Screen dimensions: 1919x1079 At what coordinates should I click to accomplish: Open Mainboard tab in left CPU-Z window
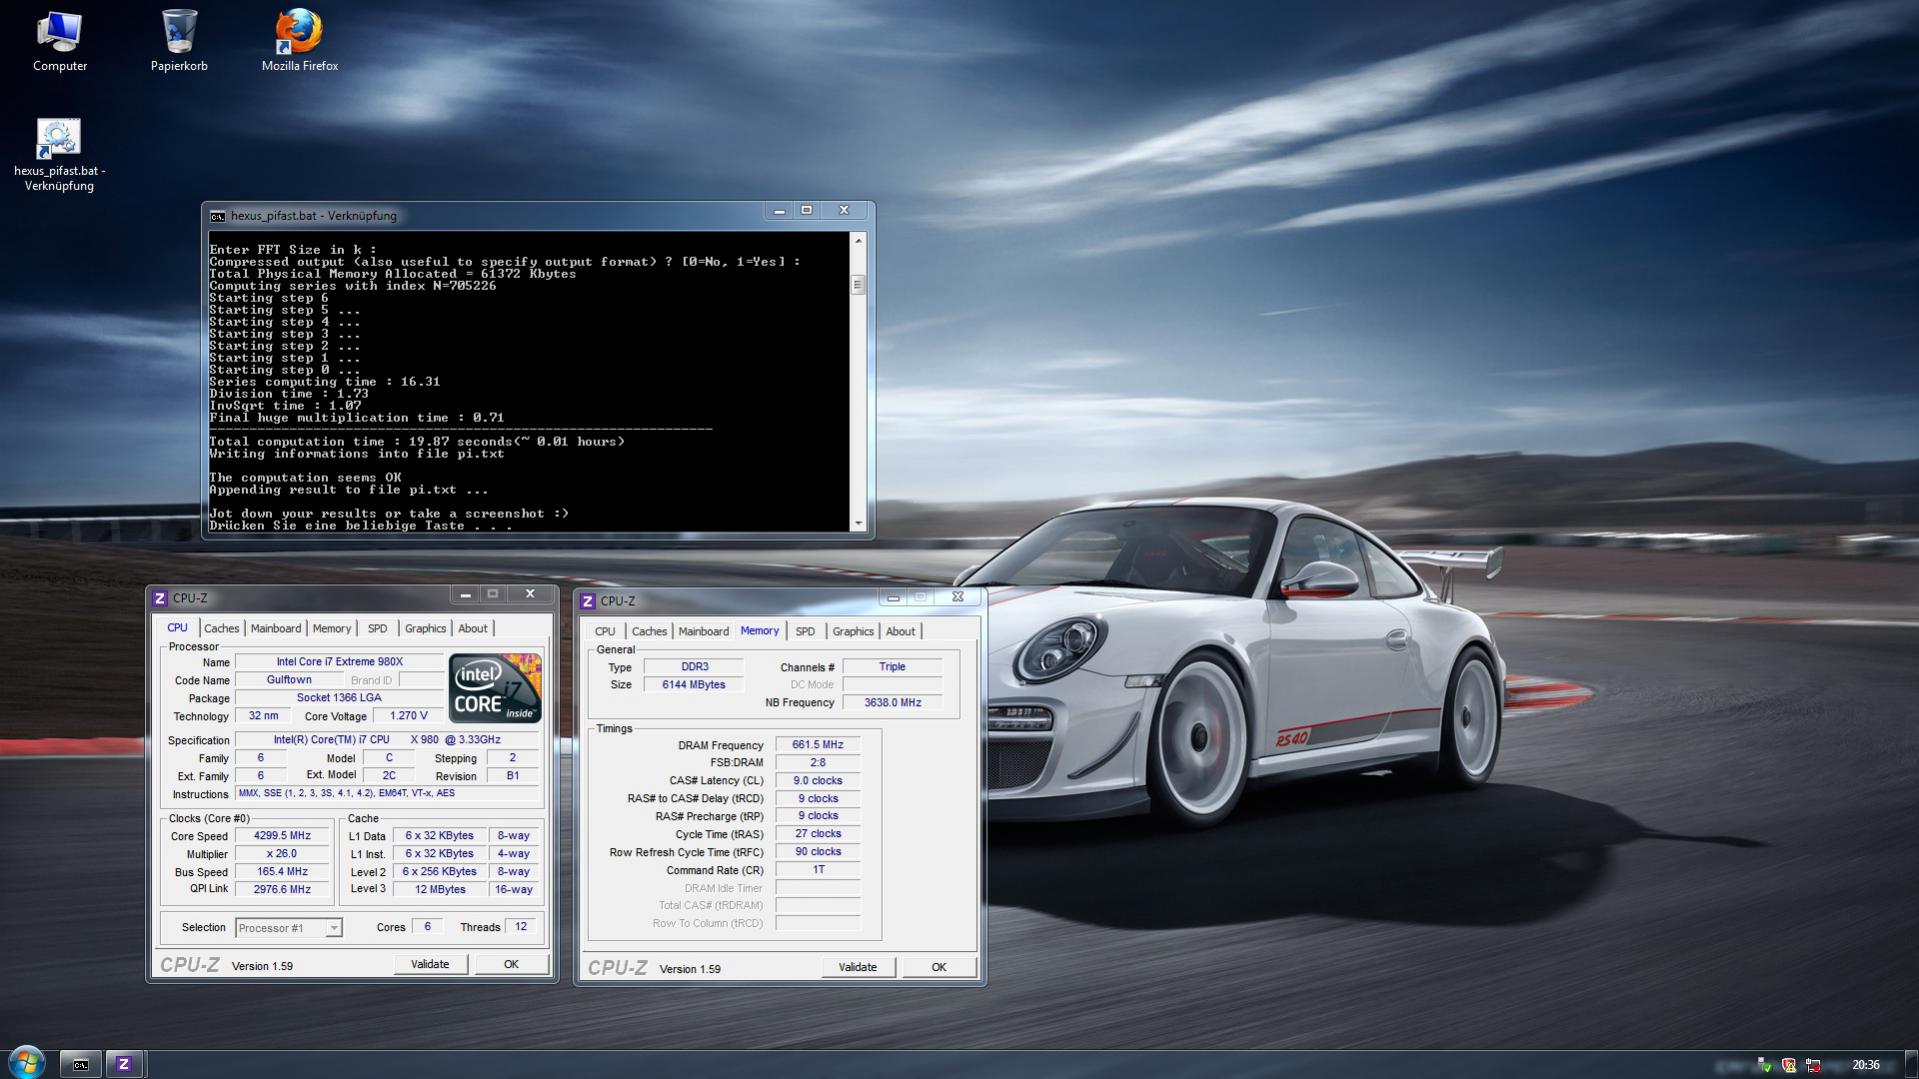(x=275, y=628)
